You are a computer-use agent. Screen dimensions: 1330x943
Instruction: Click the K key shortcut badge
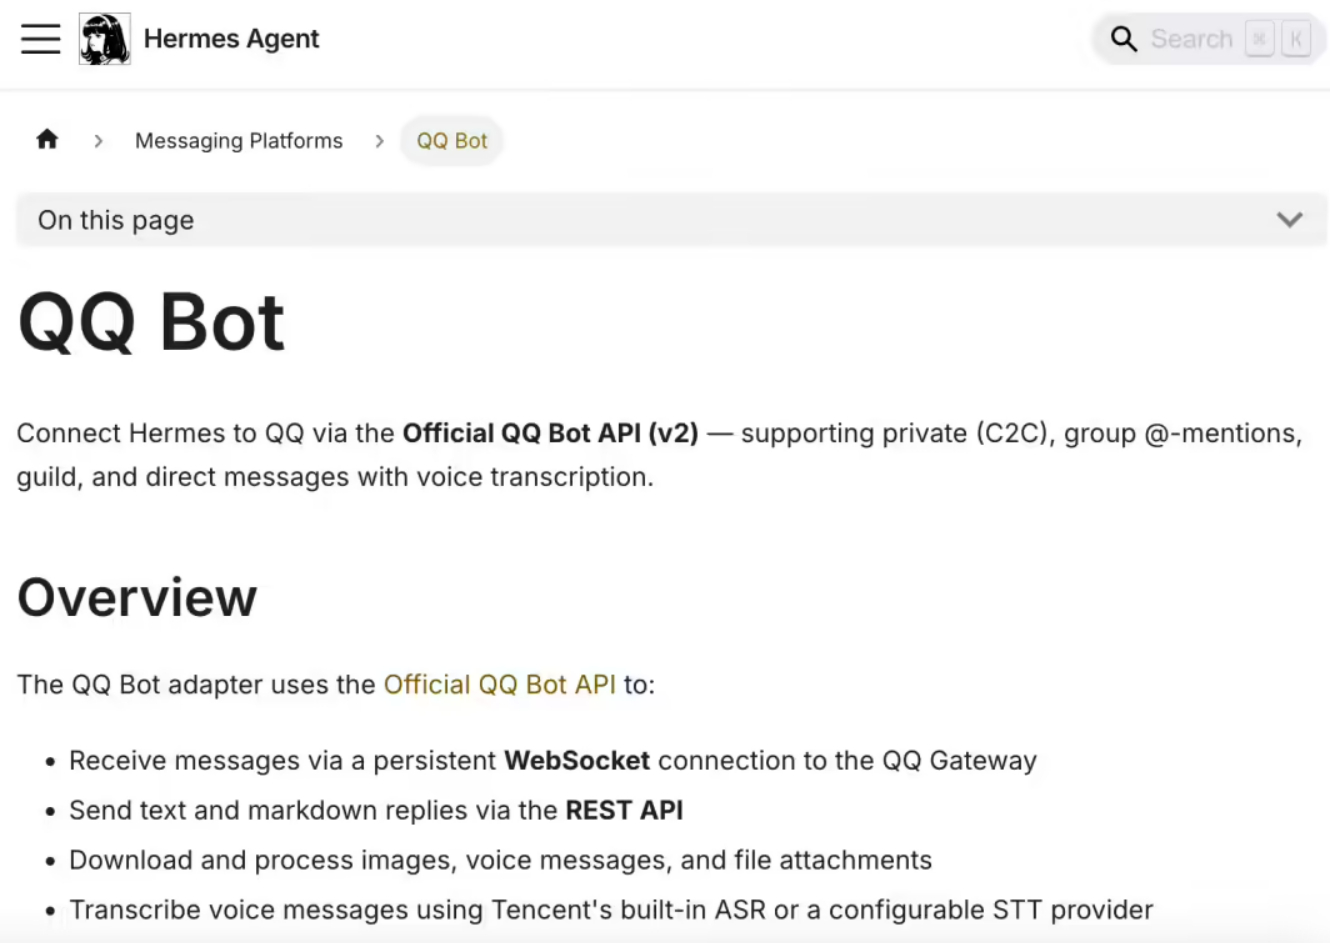[1297, 39]
